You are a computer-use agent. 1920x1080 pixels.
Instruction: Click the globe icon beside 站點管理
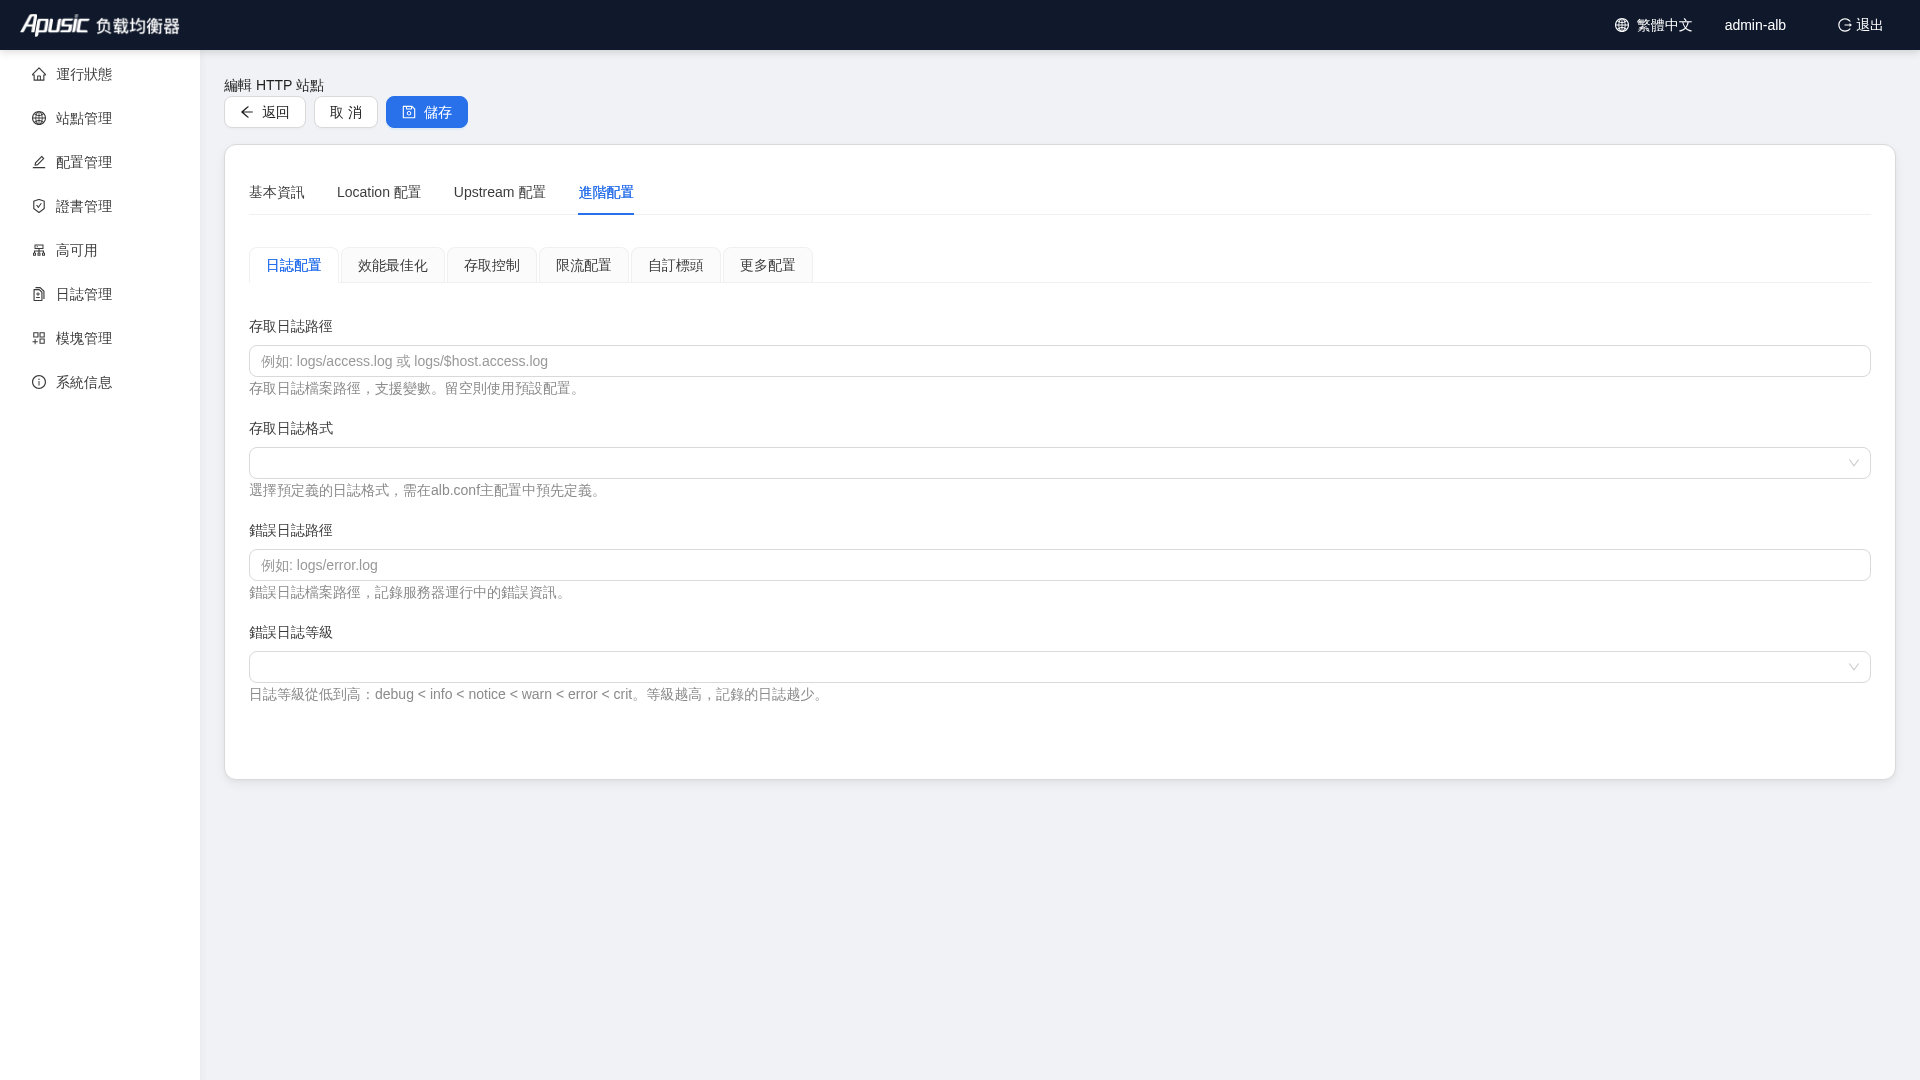point(39,118)
